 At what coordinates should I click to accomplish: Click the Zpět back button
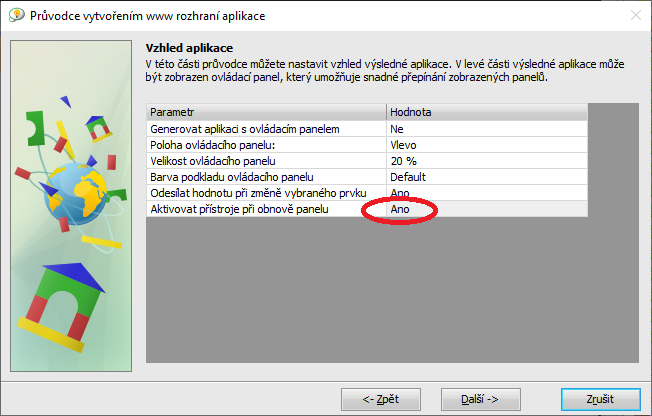(381, 399)
